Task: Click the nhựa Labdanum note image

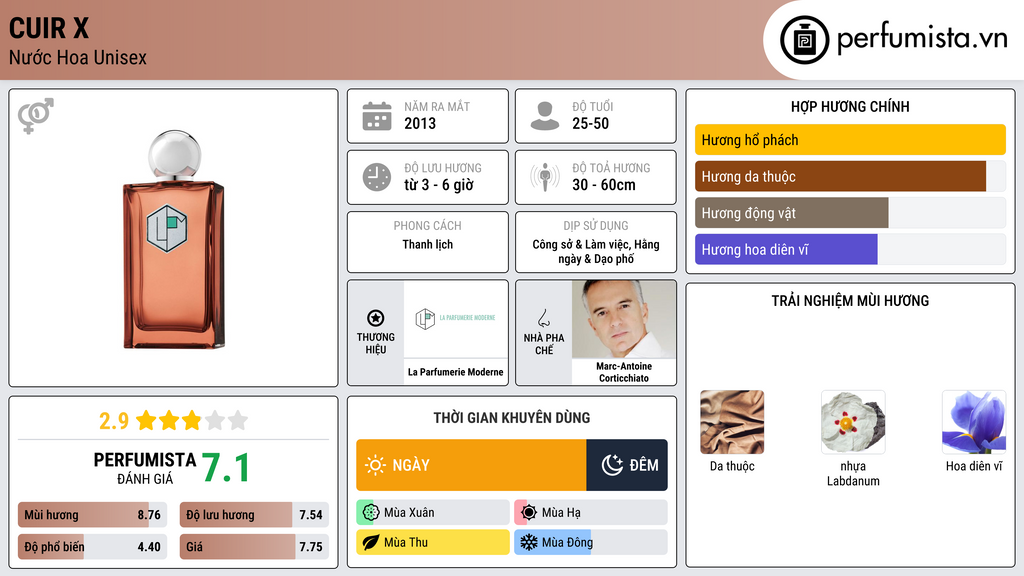Action: 853,422
